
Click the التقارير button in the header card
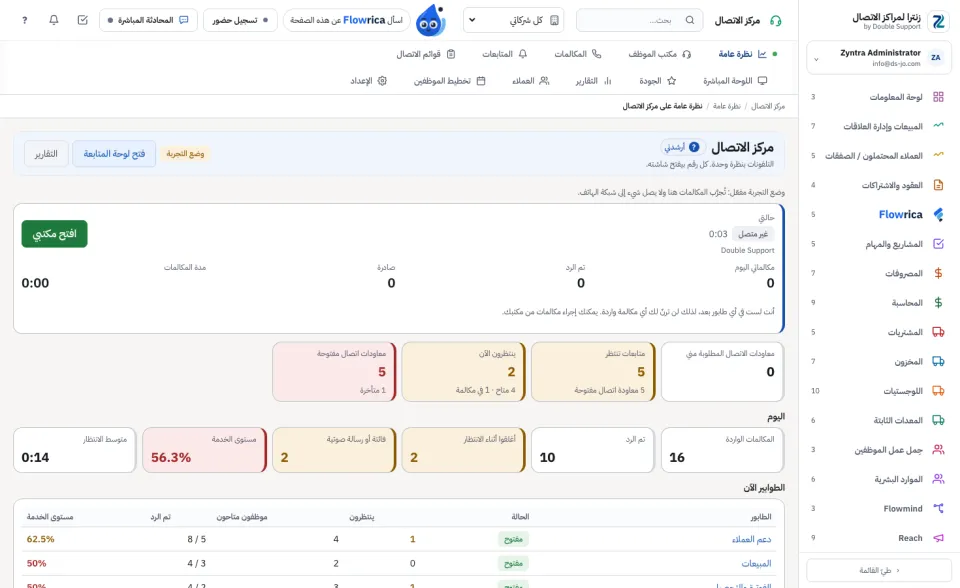(46, 154)
